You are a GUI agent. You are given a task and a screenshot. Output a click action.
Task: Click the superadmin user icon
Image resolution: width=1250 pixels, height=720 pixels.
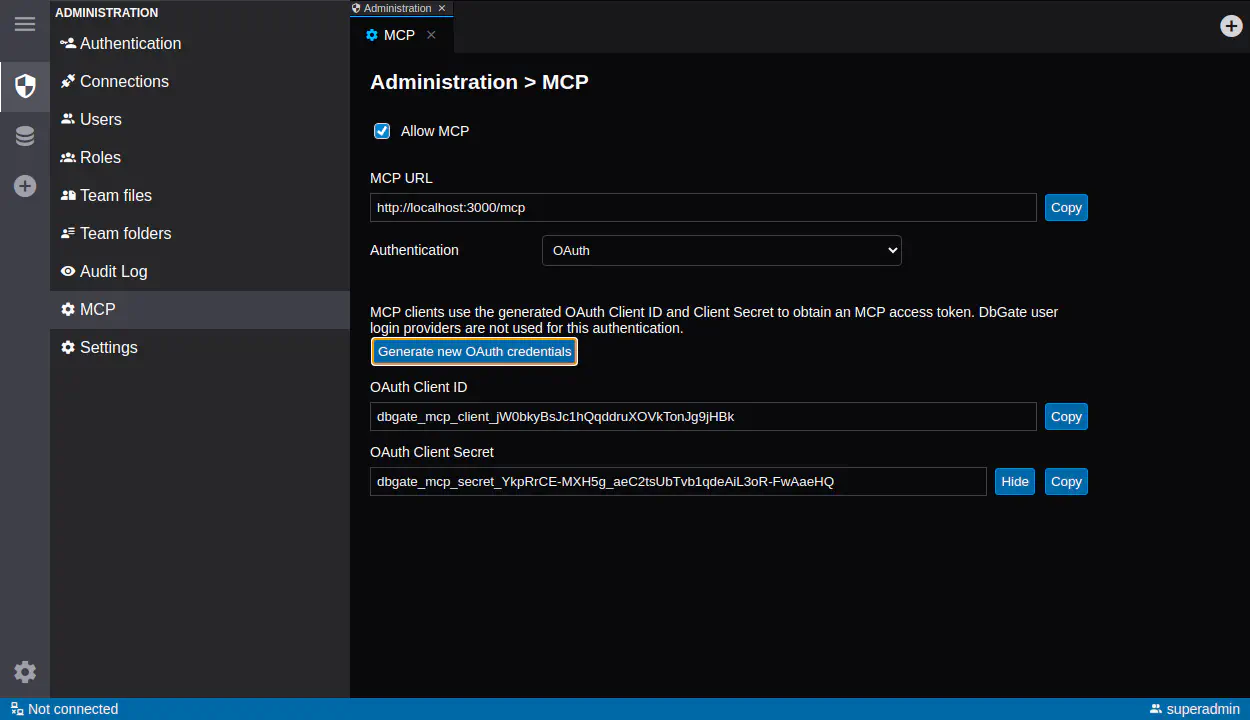(x=1156, y=709)
